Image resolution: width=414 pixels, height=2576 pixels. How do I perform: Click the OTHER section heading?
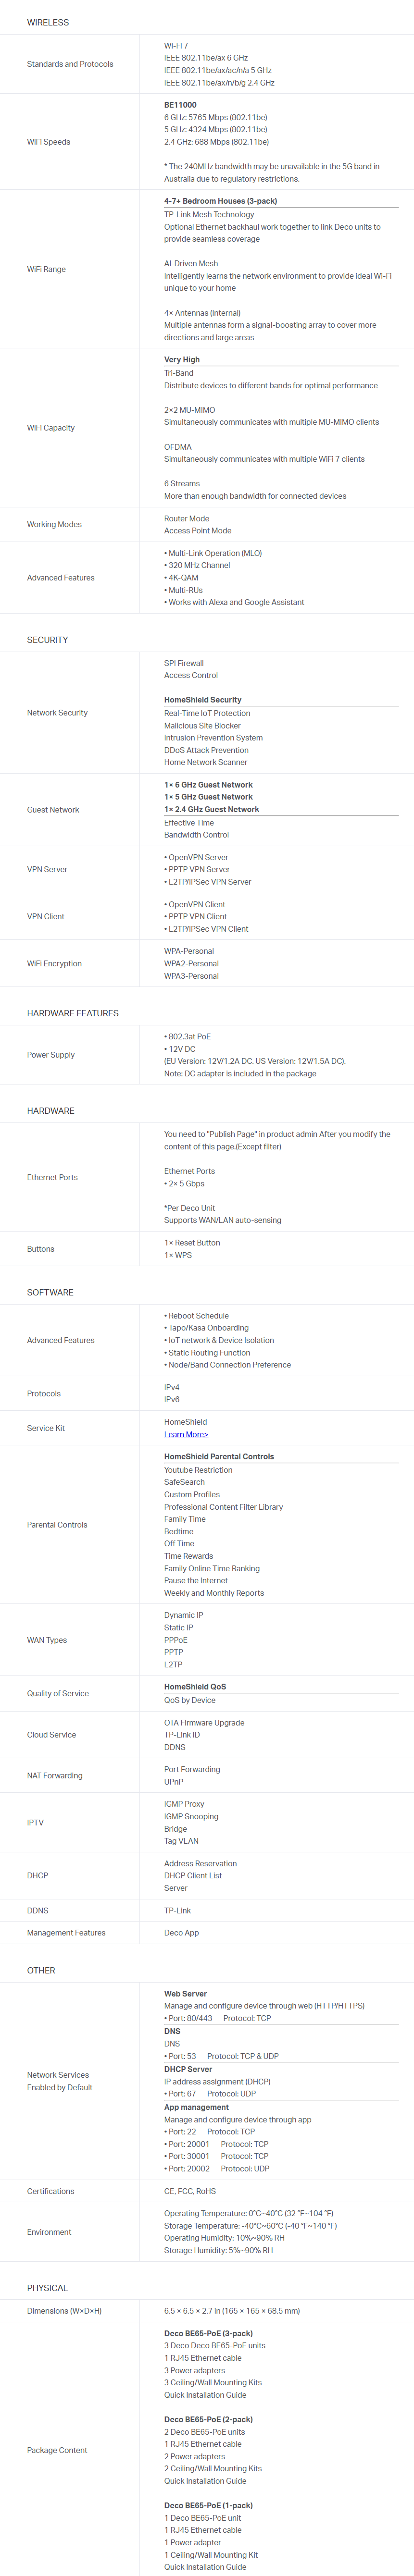click(41, 1970)
